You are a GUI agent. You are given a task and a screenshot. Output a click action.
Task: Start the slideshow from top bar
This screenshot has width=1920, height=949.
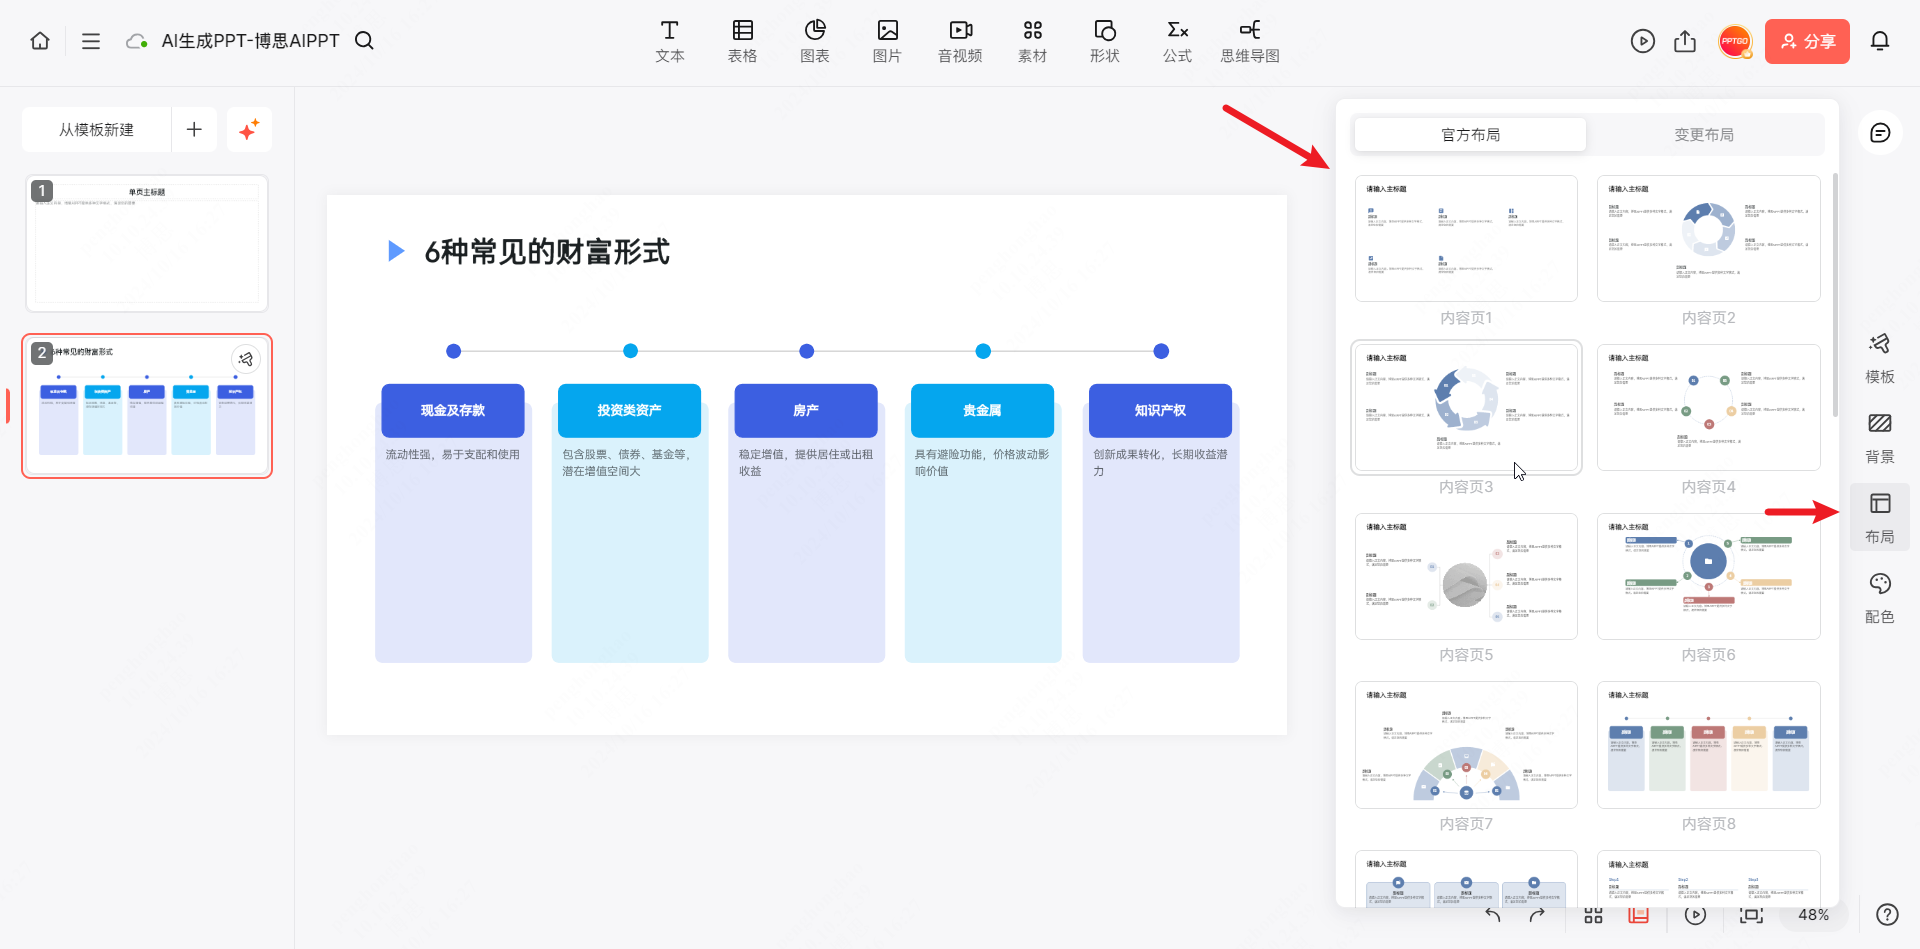[x=1642, y=41]
